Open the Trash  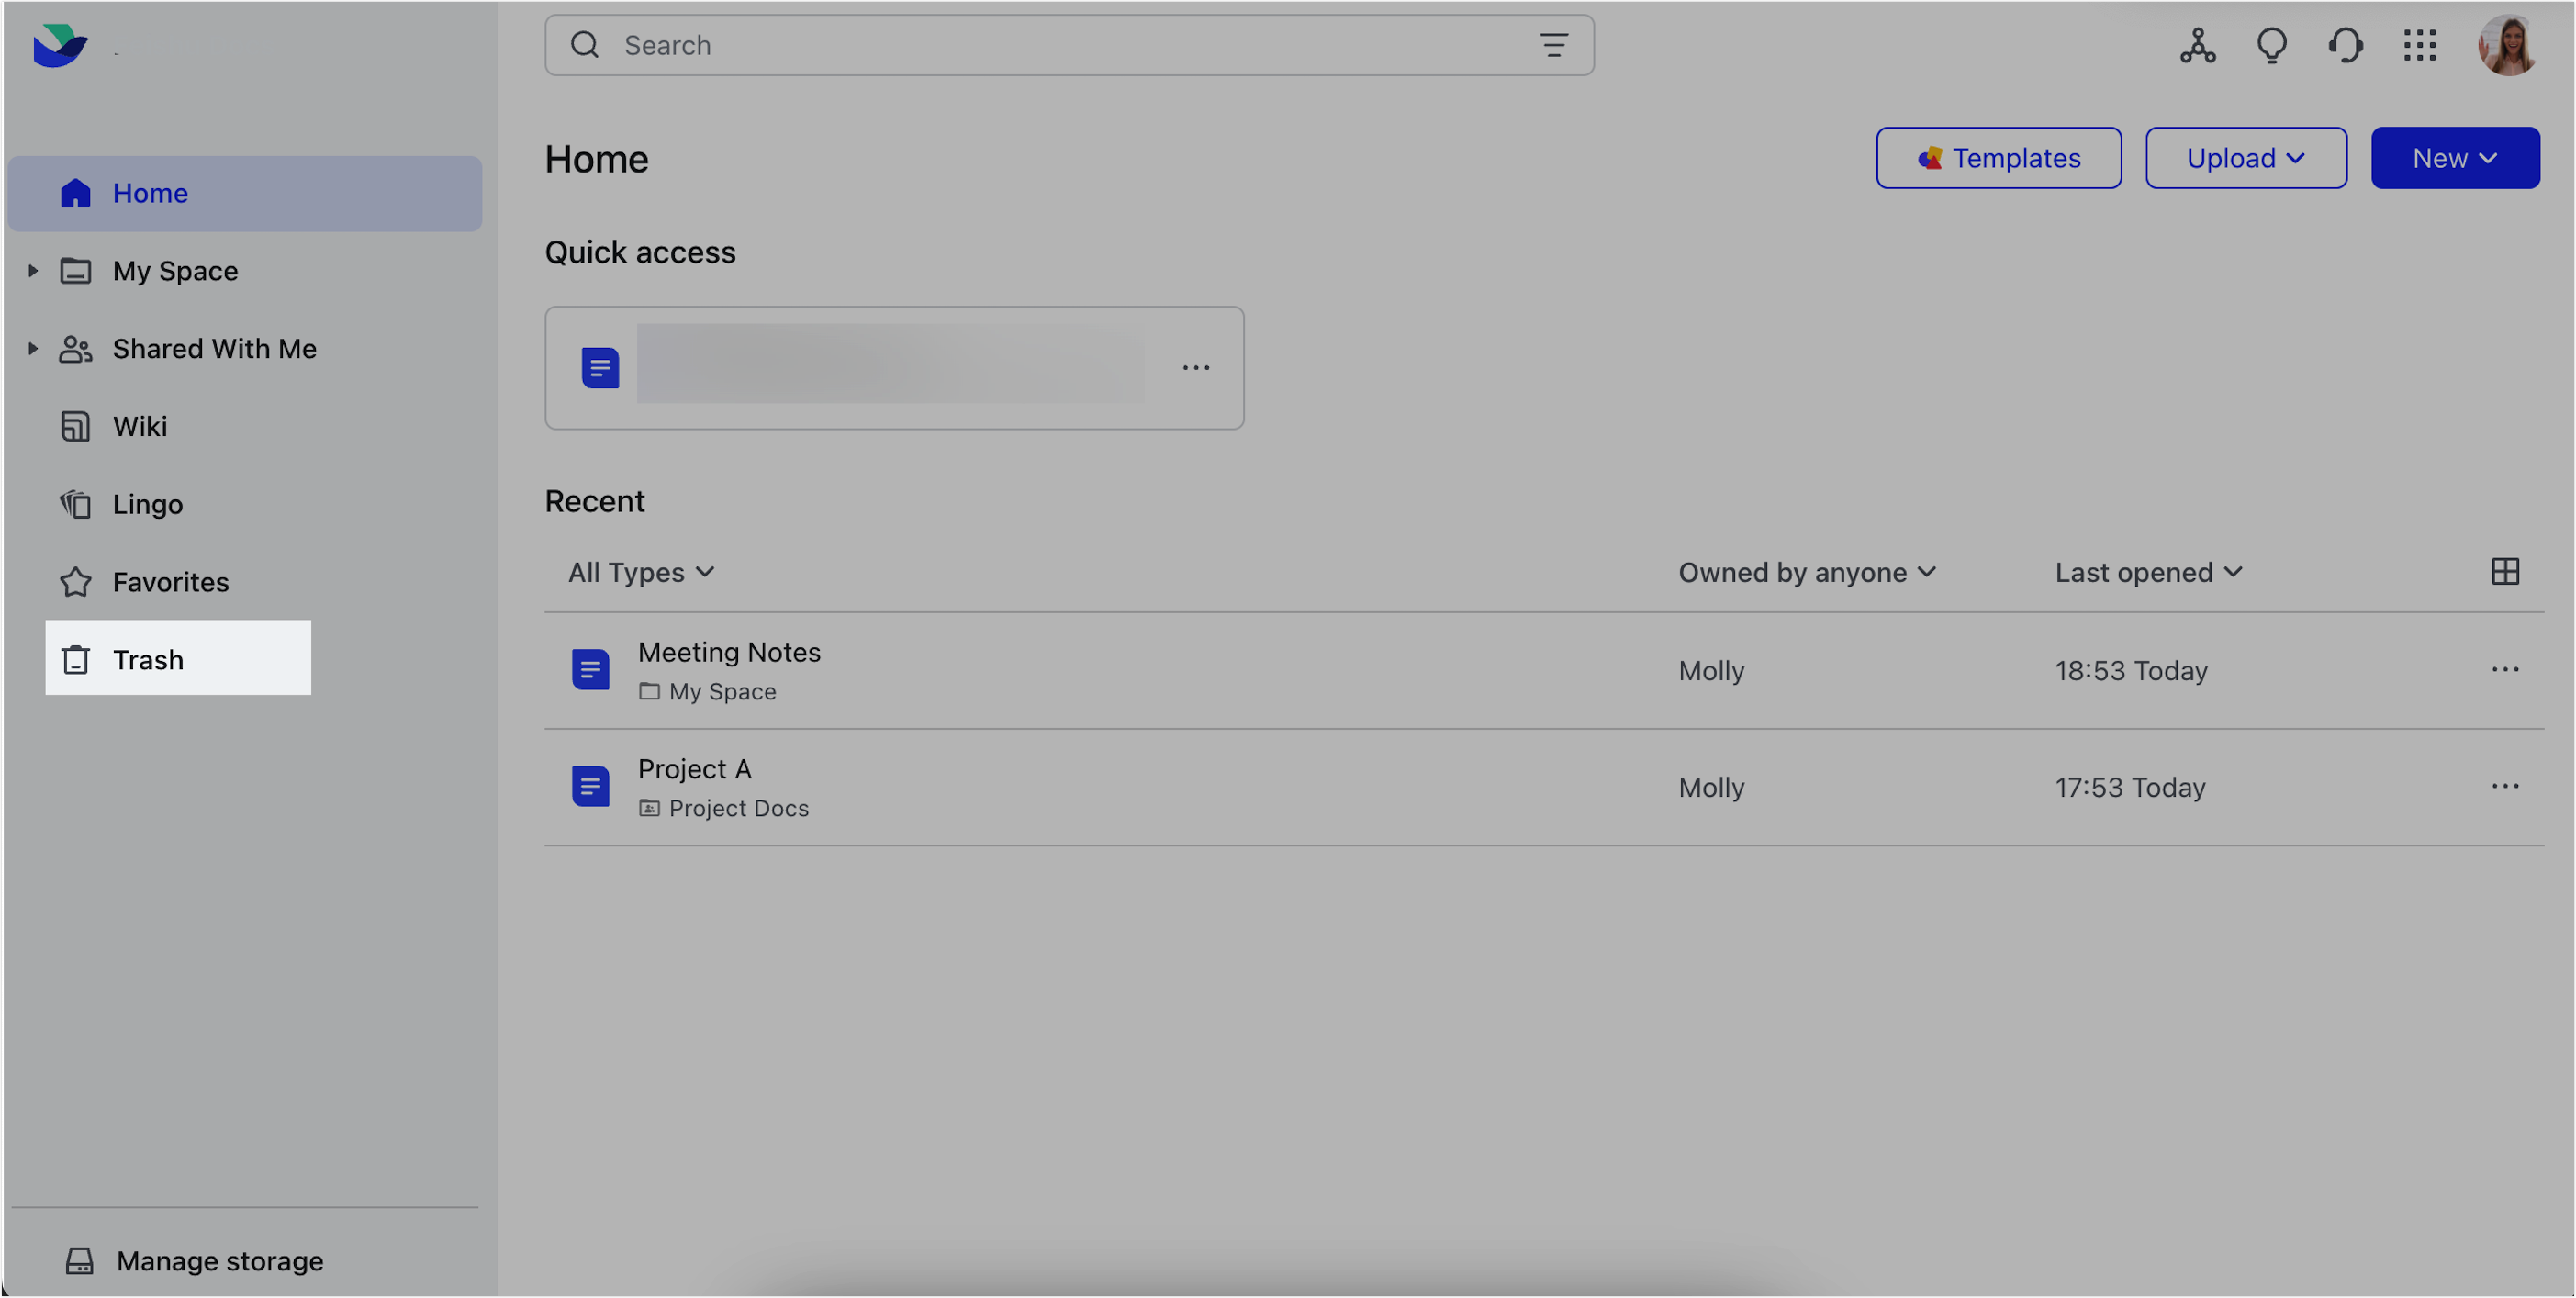tap(148, 658)
